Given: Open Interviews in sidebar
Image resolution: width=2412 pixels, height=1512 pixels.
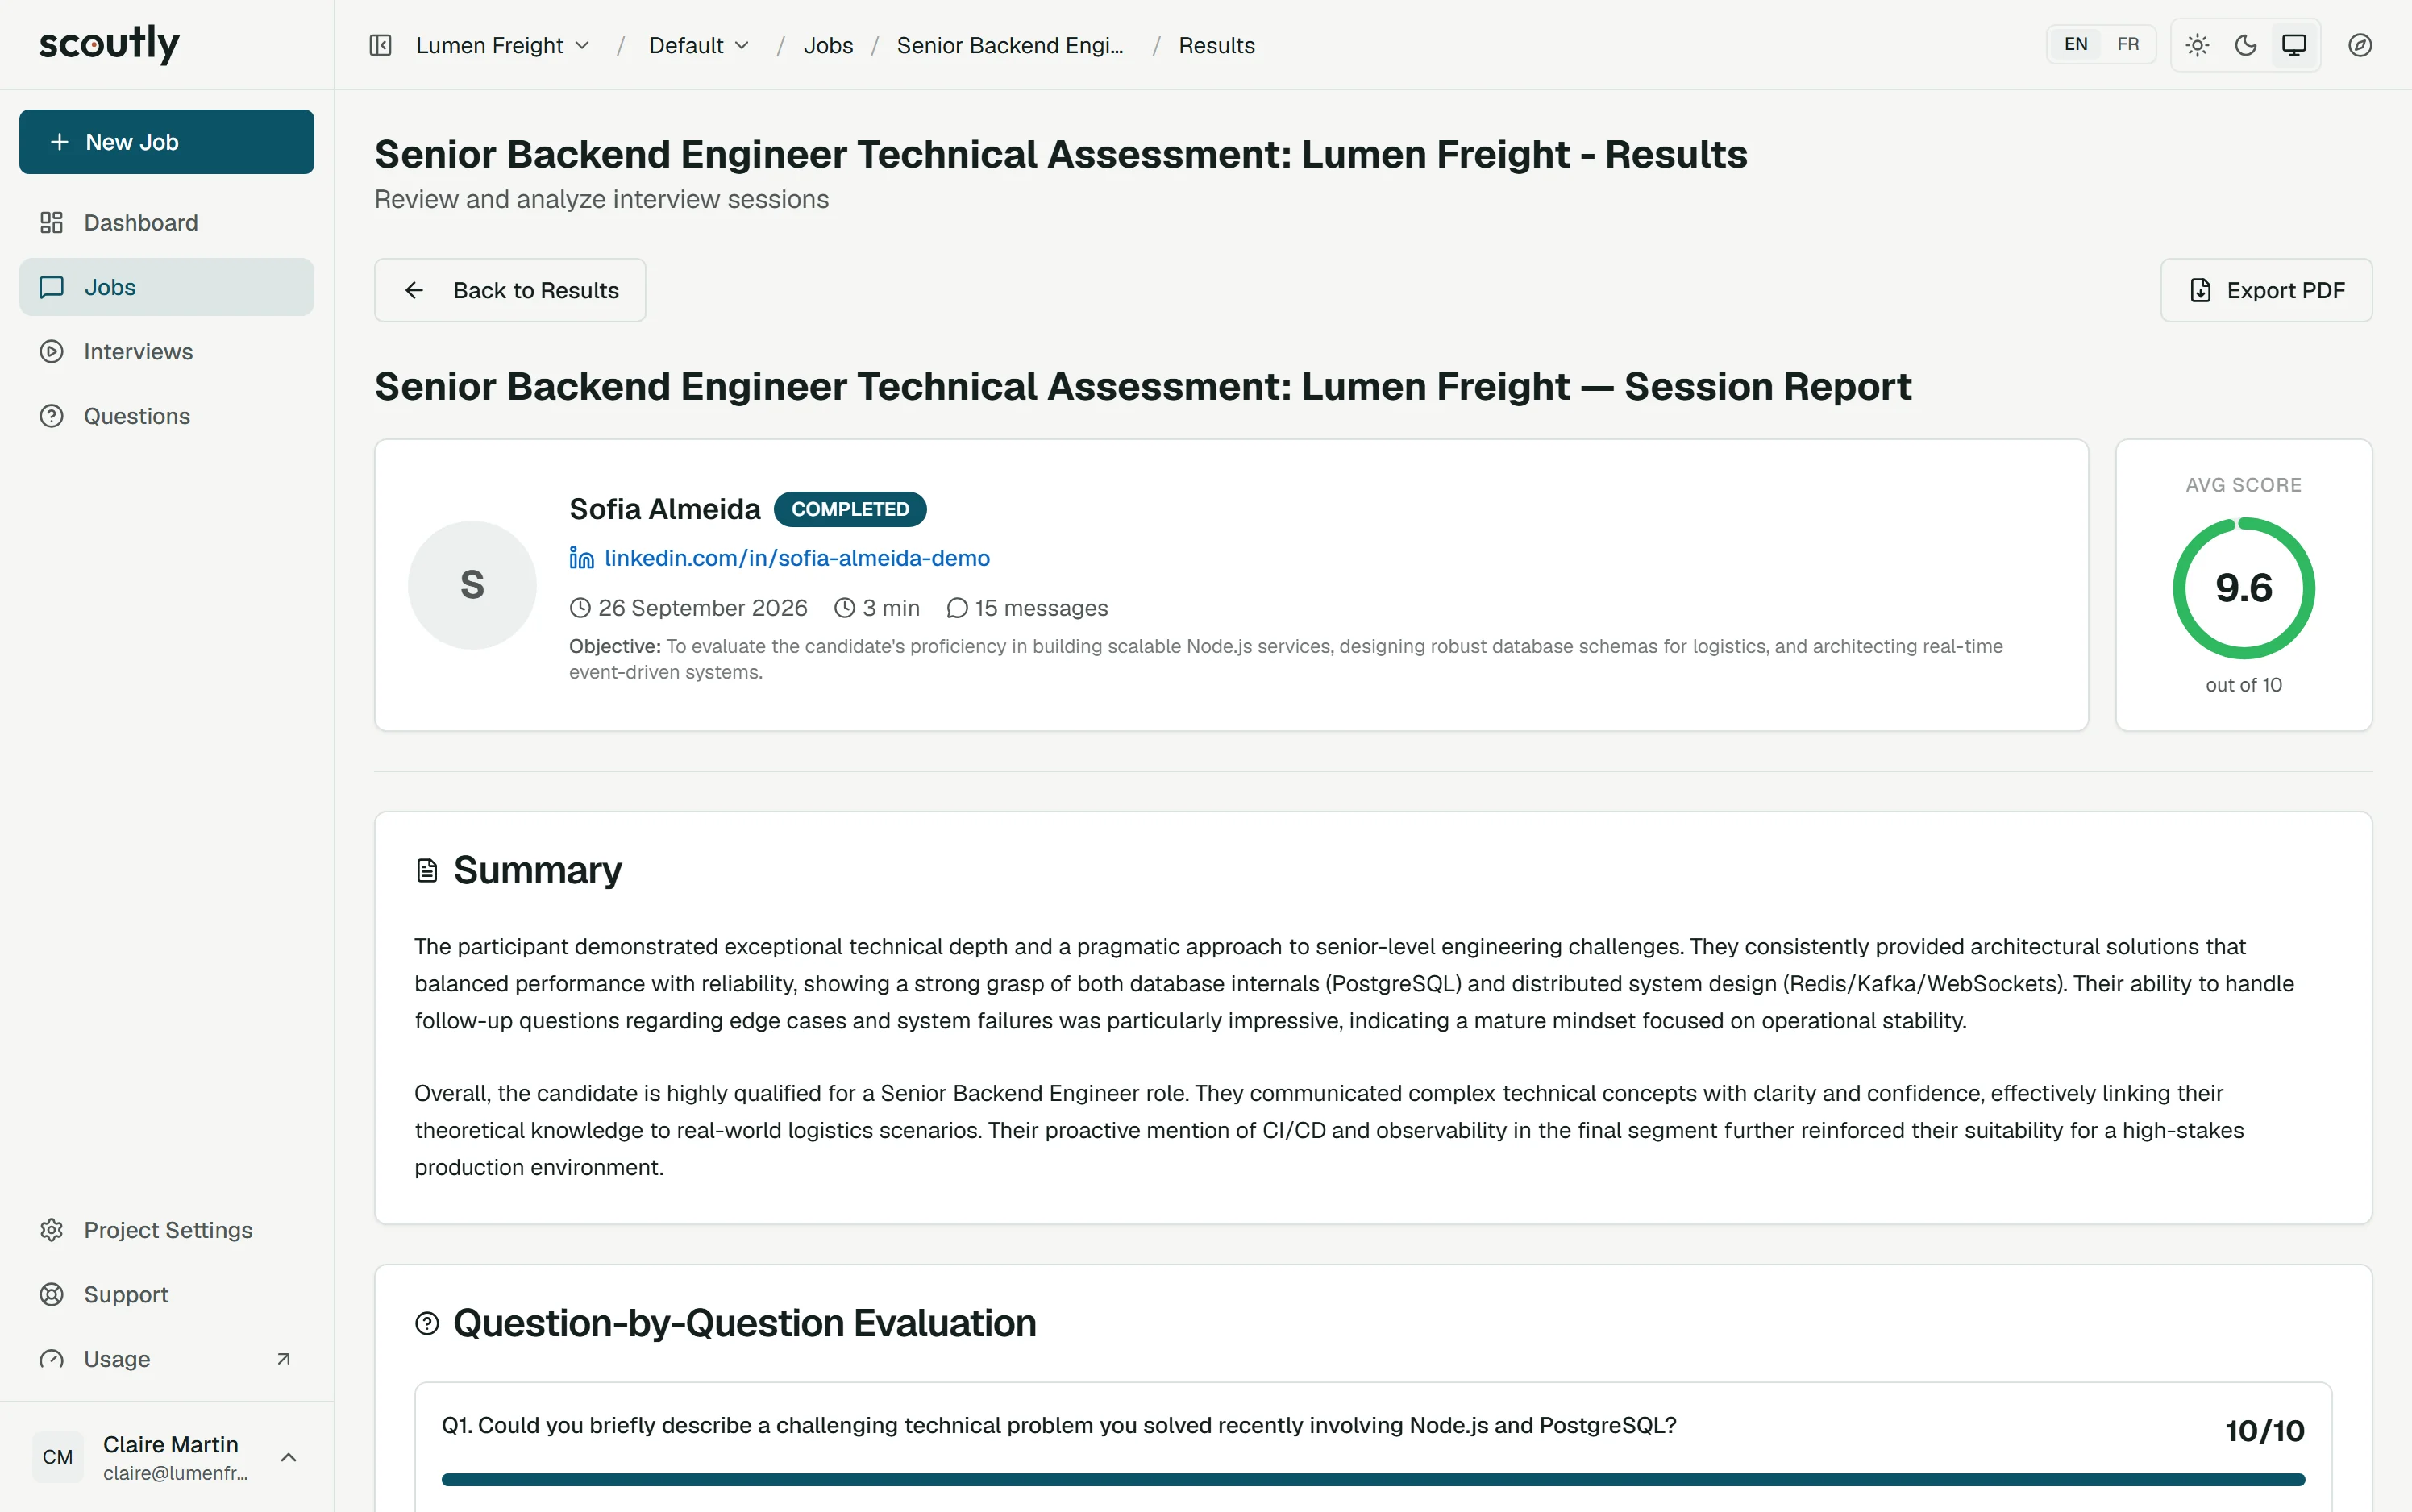Looking at the screenshot, I should tap(167, 351).
